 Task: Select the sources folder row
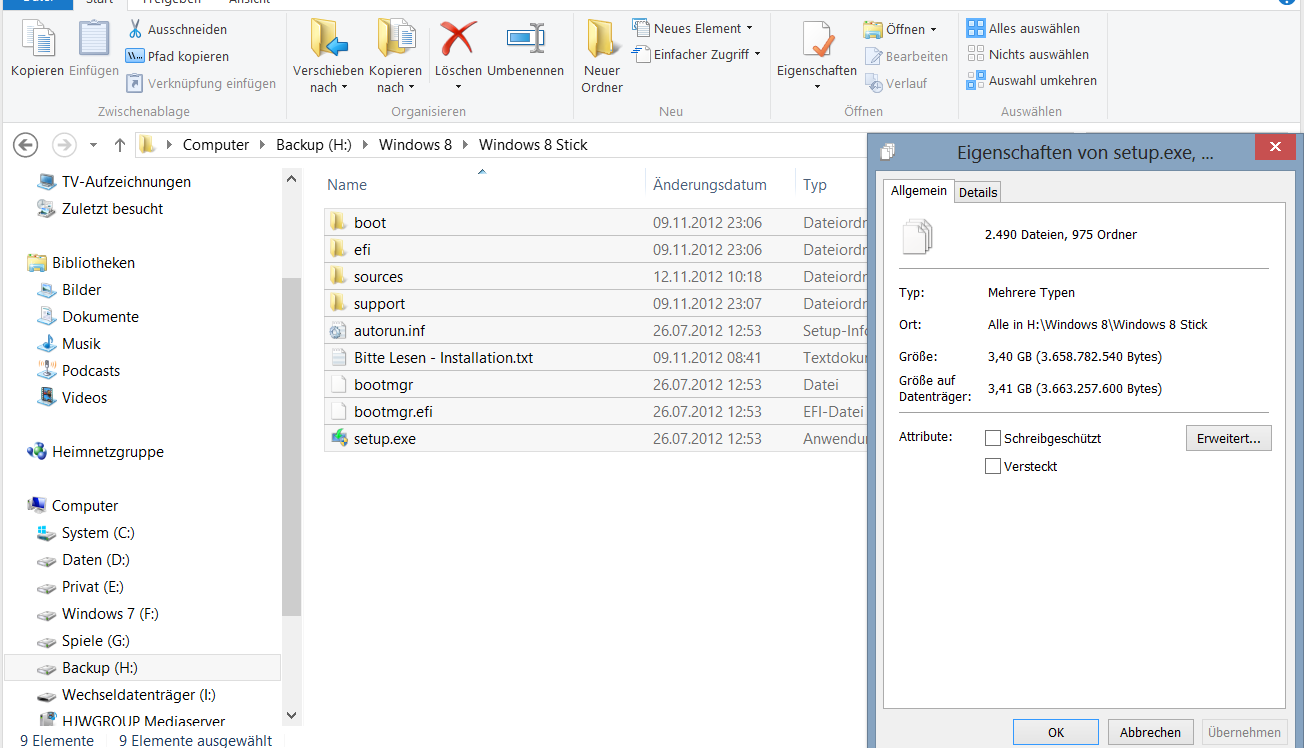(x=596, y=277)
